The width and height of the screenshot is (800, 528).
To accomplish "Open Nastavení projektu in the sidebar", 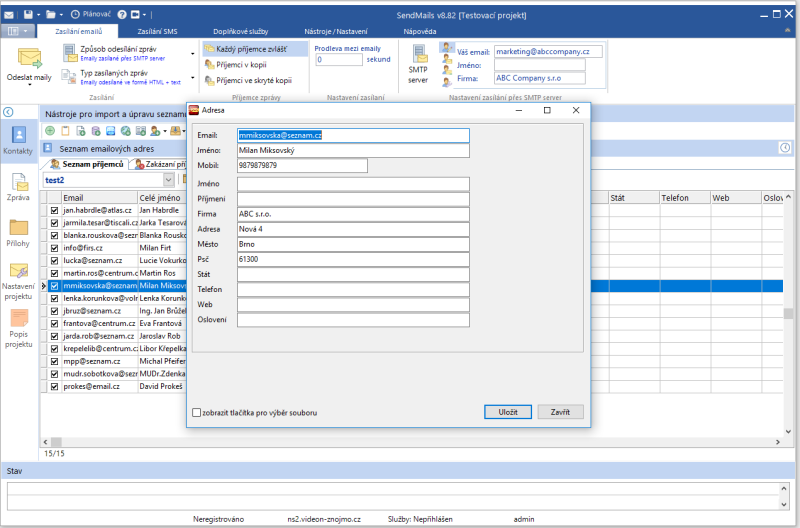I will 18,272.
